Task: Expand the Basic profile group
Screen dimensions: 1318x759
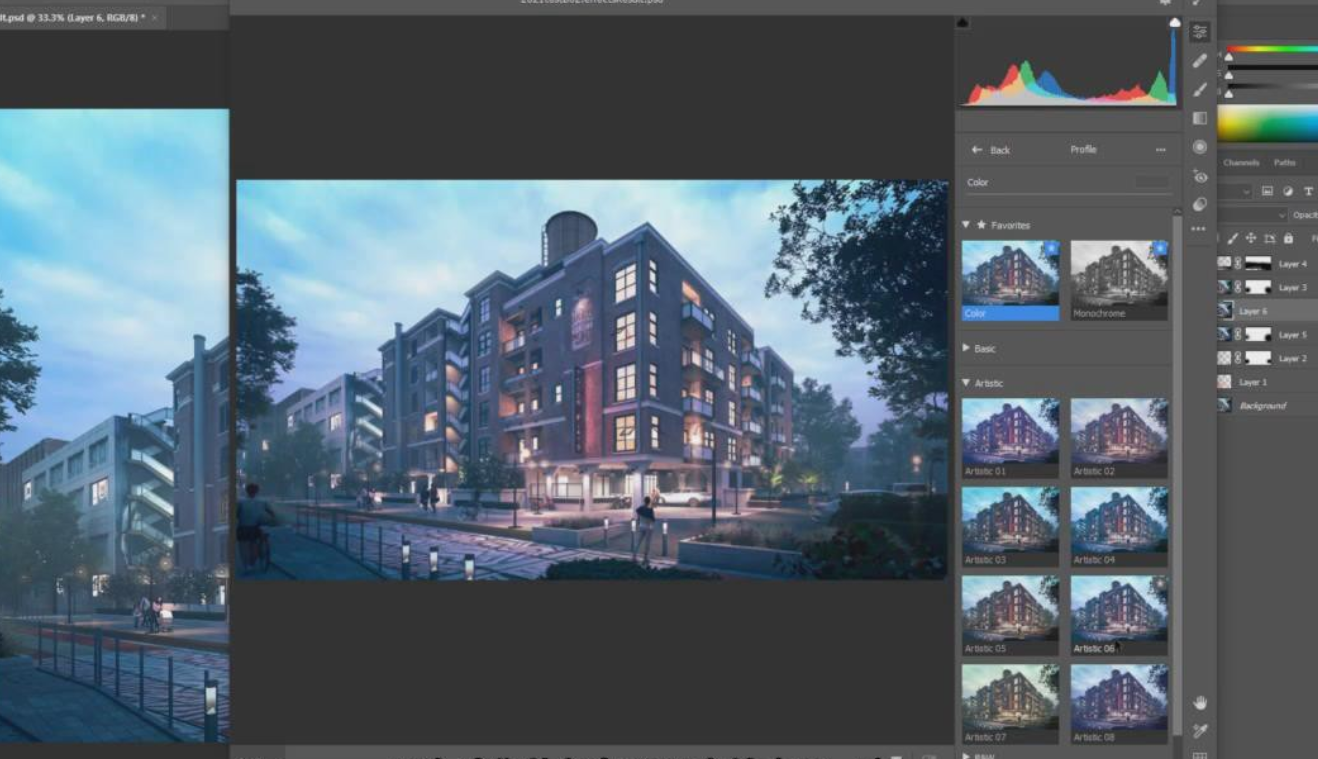Action: pyautogui.click(x=966, y=349)
